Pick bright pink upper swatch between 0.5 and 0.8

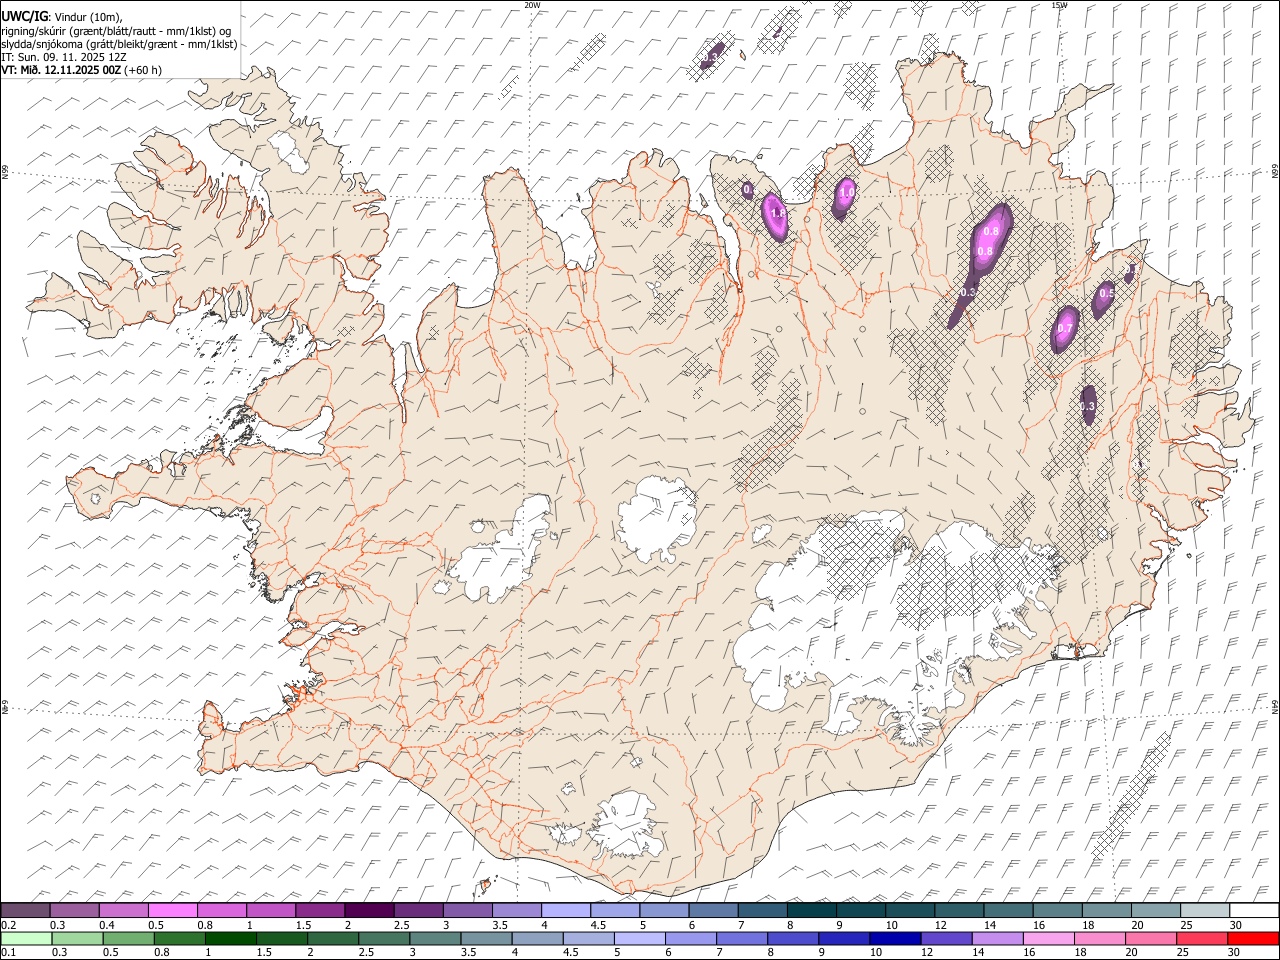click(173, 910)
